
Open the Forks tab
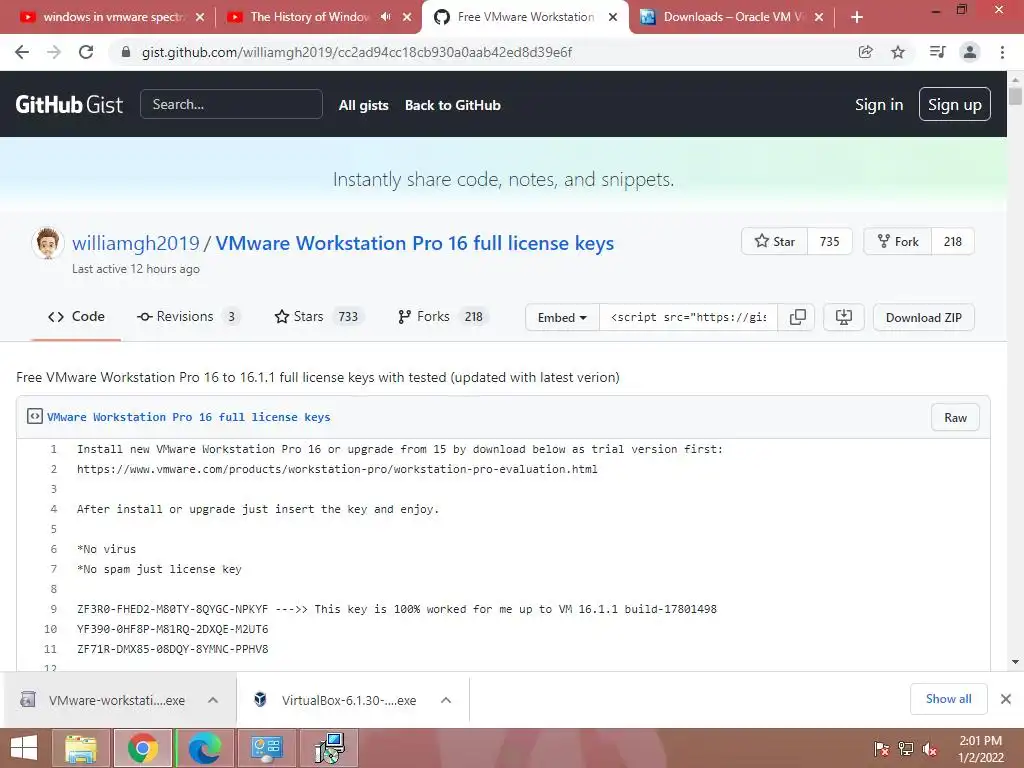pyautogui.click(x=442, y=317)
